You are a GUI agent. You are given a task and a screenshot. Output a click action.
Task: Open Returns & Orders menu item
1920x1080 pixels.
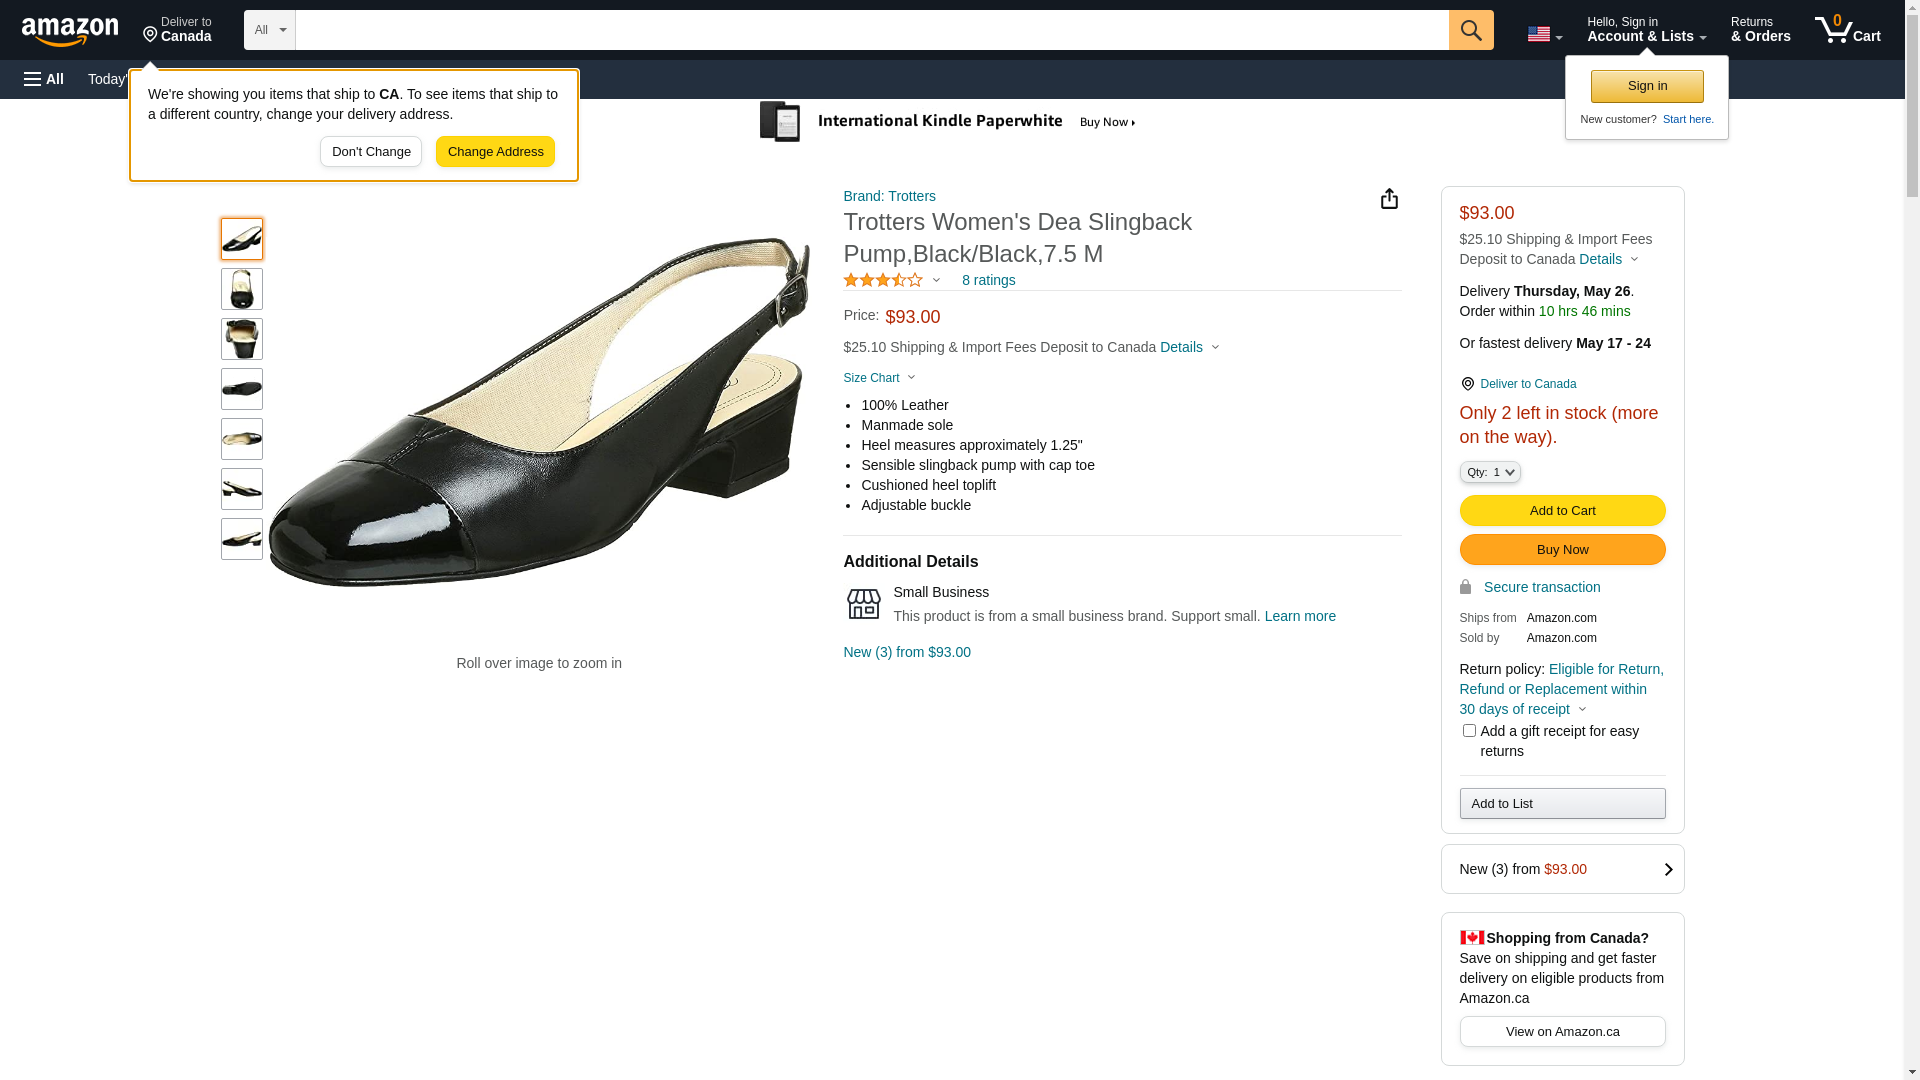[x=1759, y=30]
